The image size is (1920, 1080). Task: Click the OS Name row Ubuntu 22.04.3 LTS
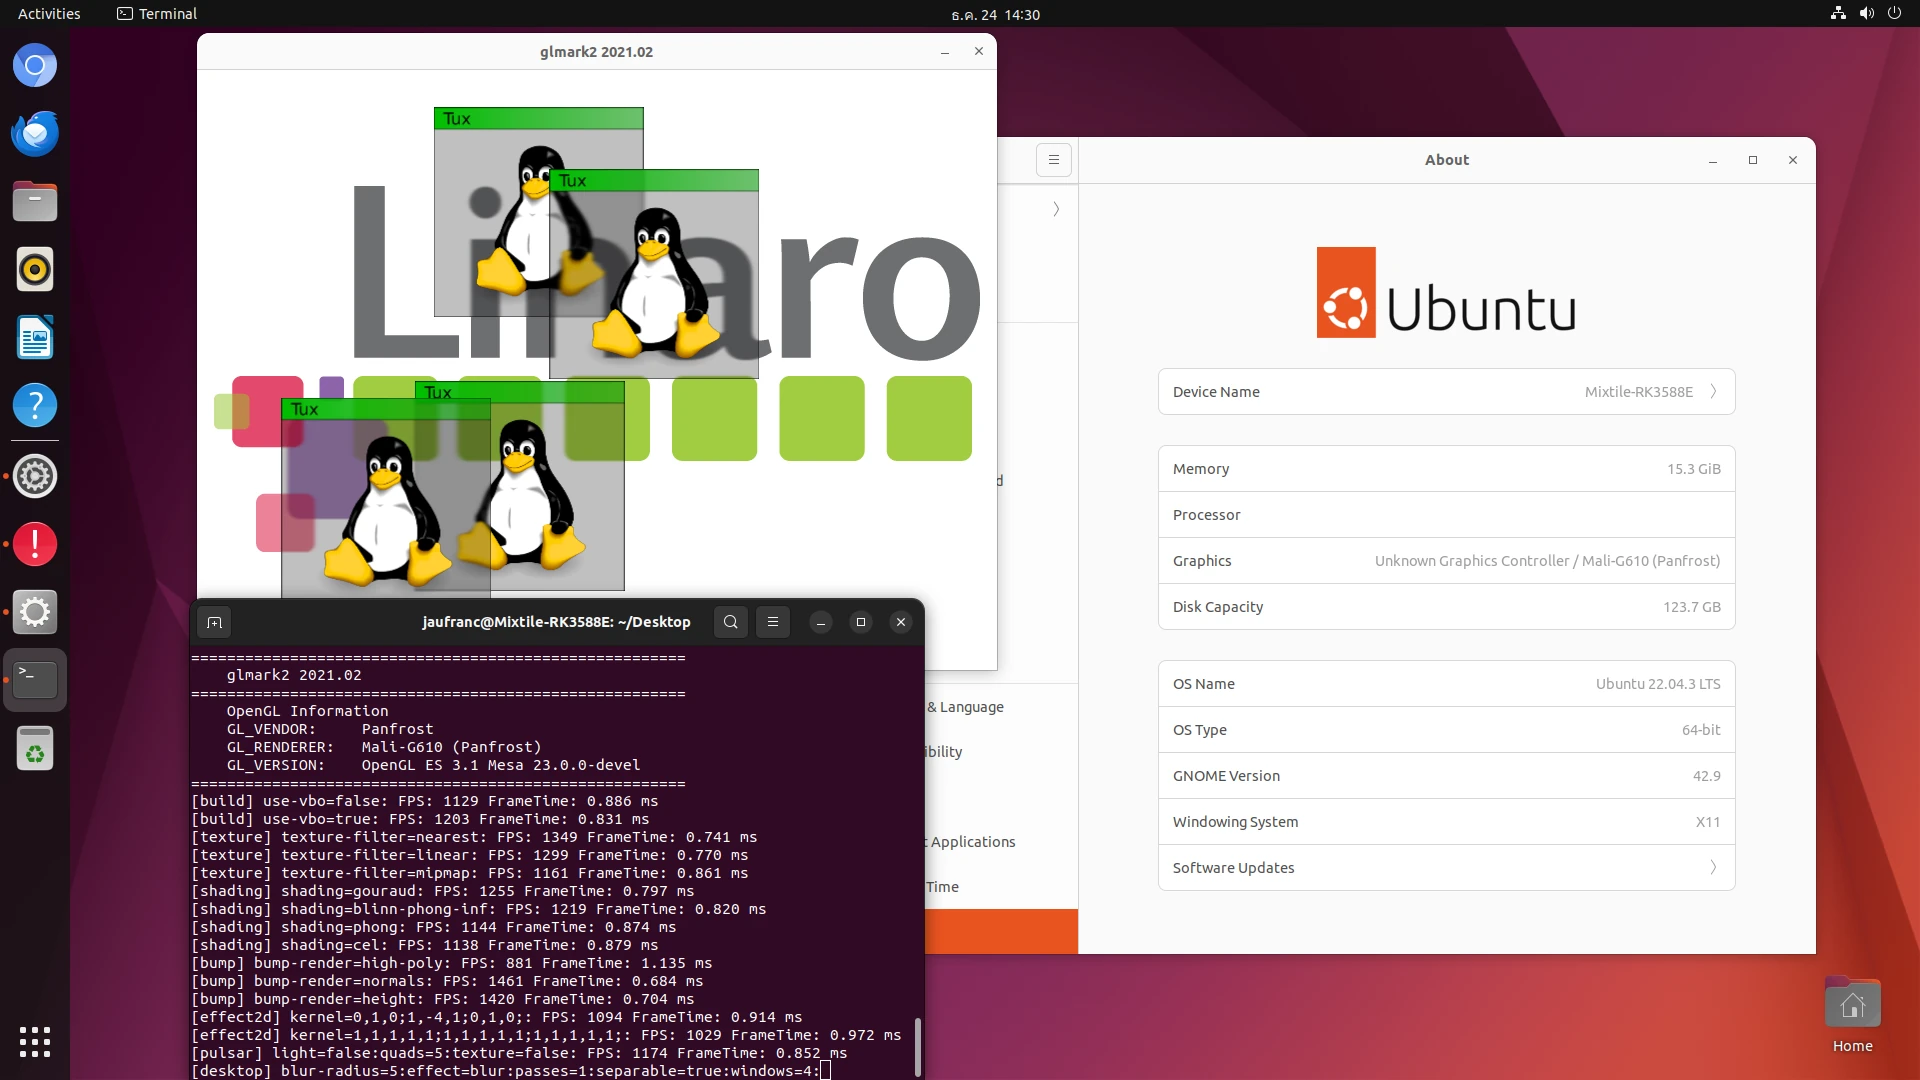(x=1446, y=684)
